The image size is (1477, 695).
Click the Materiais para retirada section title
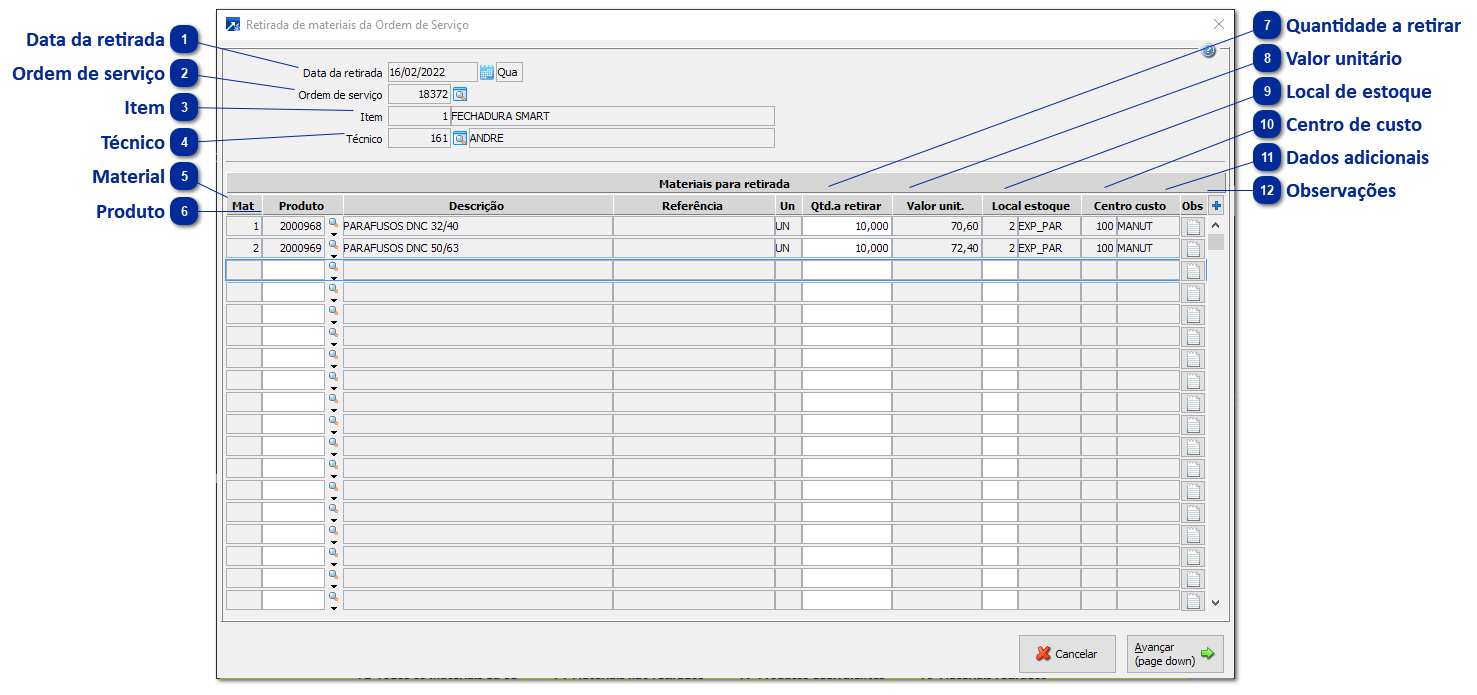(x=724, y=184)
